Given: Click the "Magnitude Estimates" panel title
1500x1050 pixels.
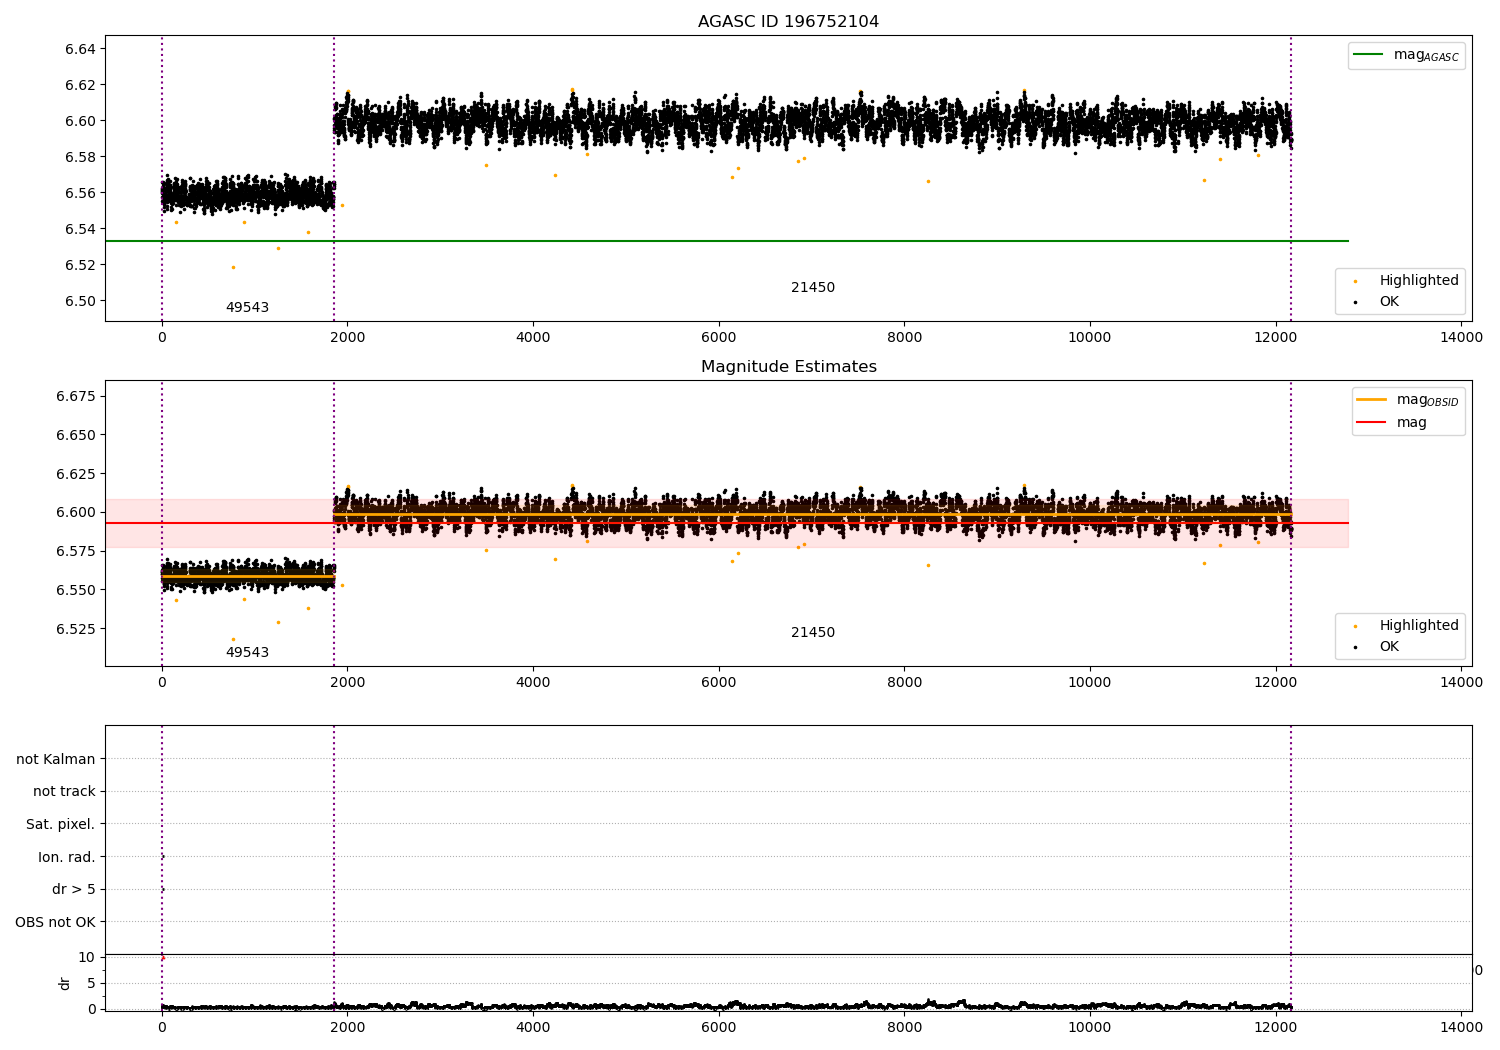Looking at the screenshot, I should tap(788, 367).
